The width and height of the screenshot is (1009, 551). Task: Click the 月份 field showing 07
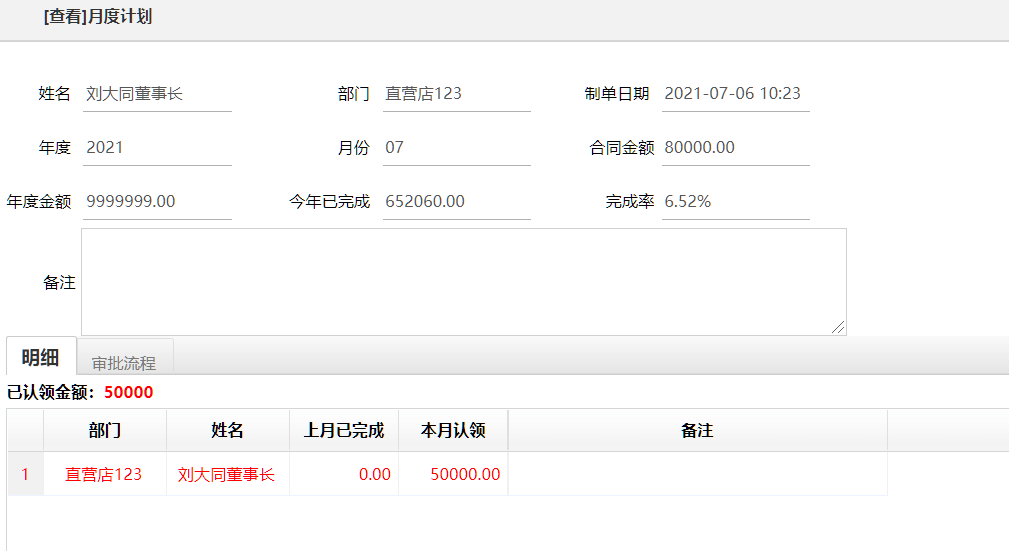click(x=456, y=148)
